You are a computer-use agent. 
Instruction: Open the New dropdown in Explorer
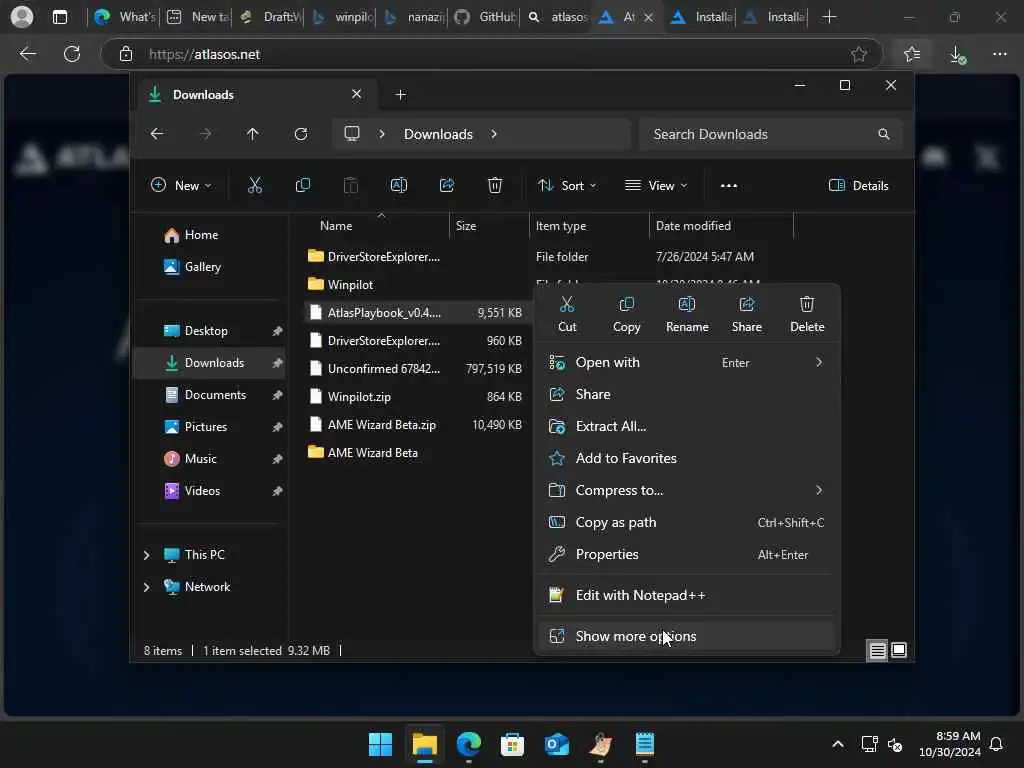181,185
